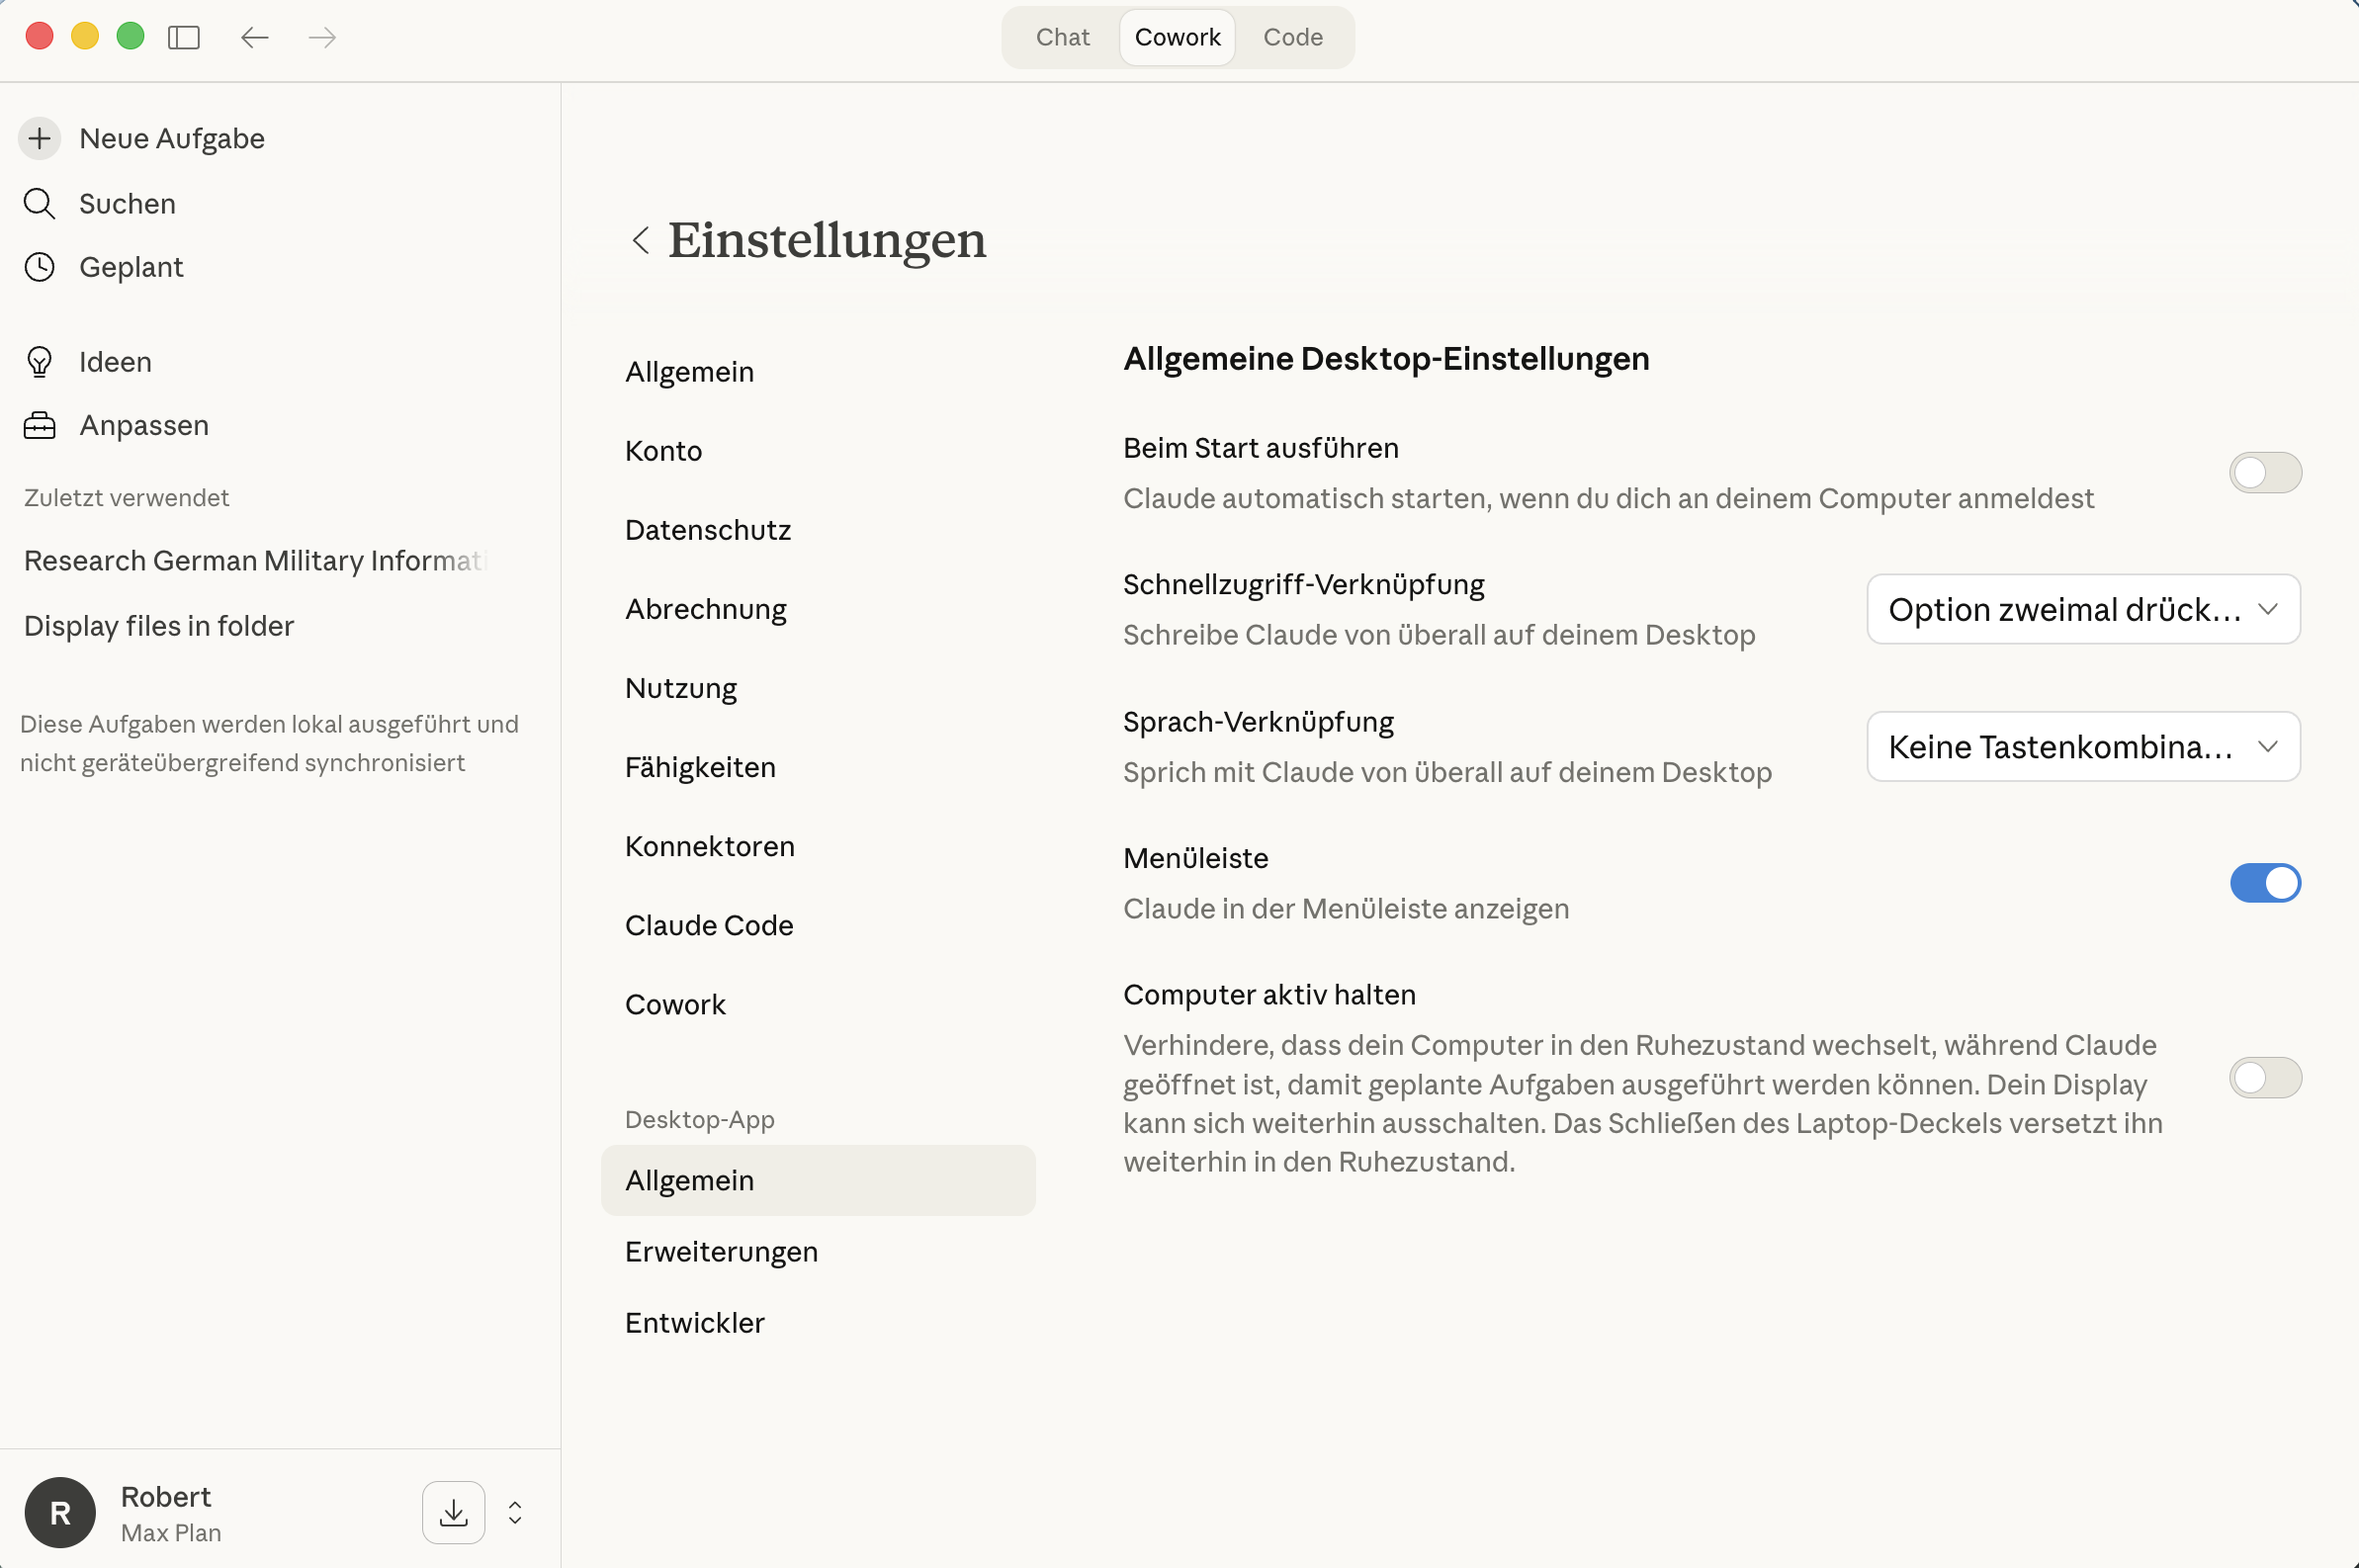Image resolution: width=2359 pixels, height=1568 pixels.
Task: Open Anpassen via the briefcase icon
Action: pos(39,424)
